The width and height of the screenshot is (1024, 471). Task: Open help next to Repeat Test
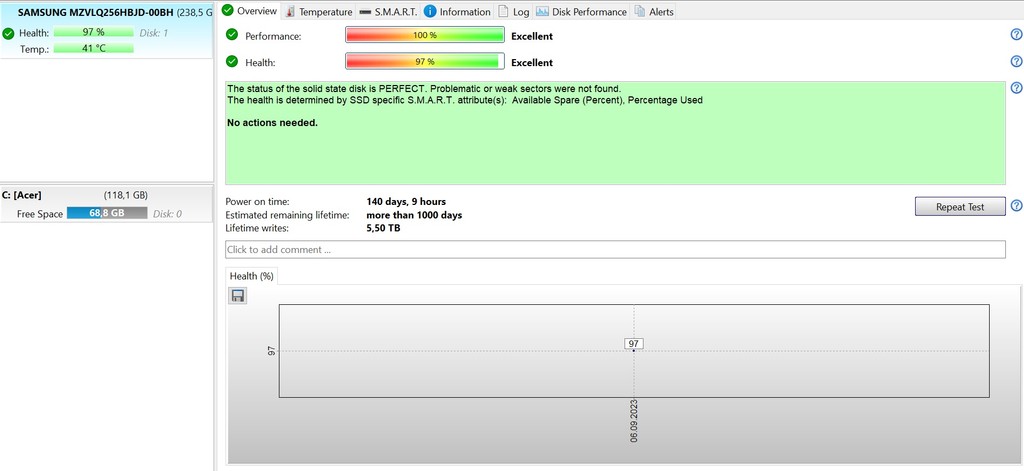[1016, 206]
